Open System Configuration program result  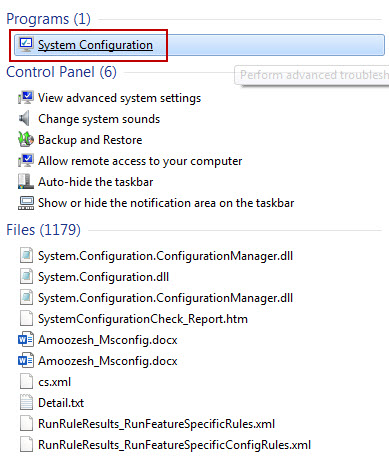click(199, 45)
